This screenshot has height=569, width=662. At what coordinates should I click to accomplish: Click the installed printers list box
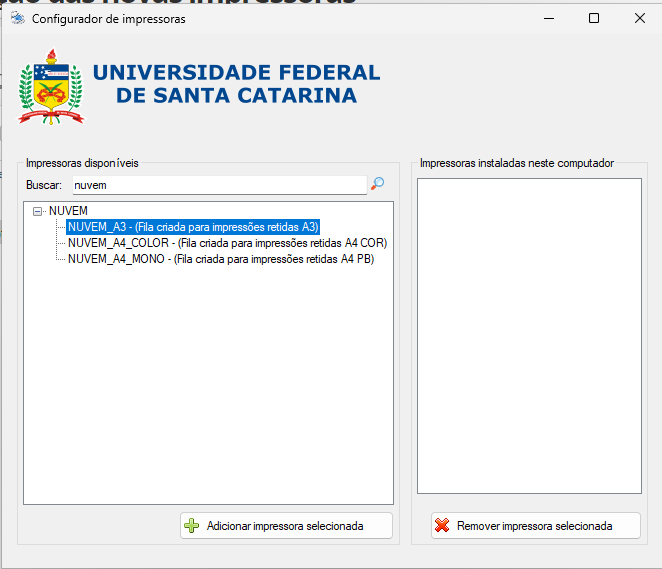pos(529,336)
